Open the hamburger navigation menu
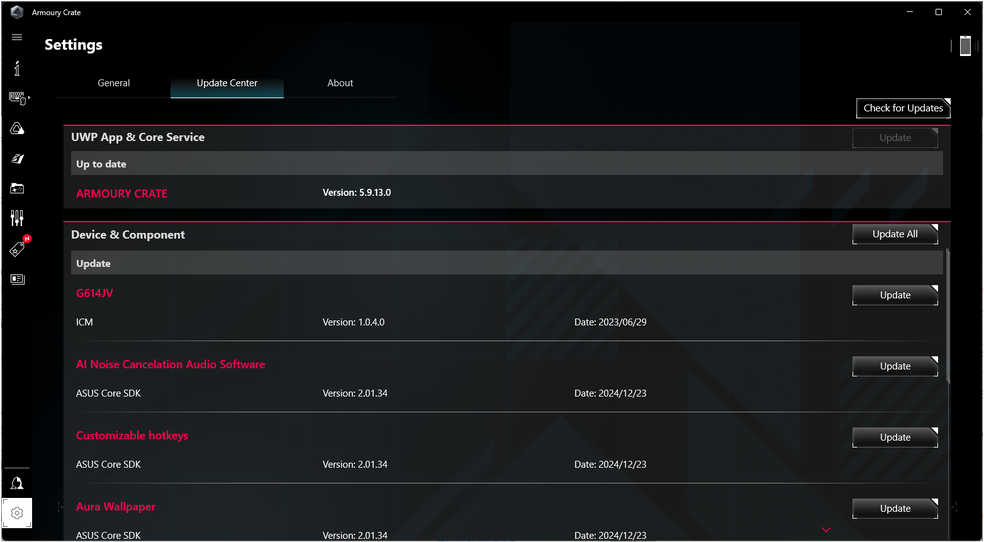The image size is (984, 542). [x=17, y=37]
